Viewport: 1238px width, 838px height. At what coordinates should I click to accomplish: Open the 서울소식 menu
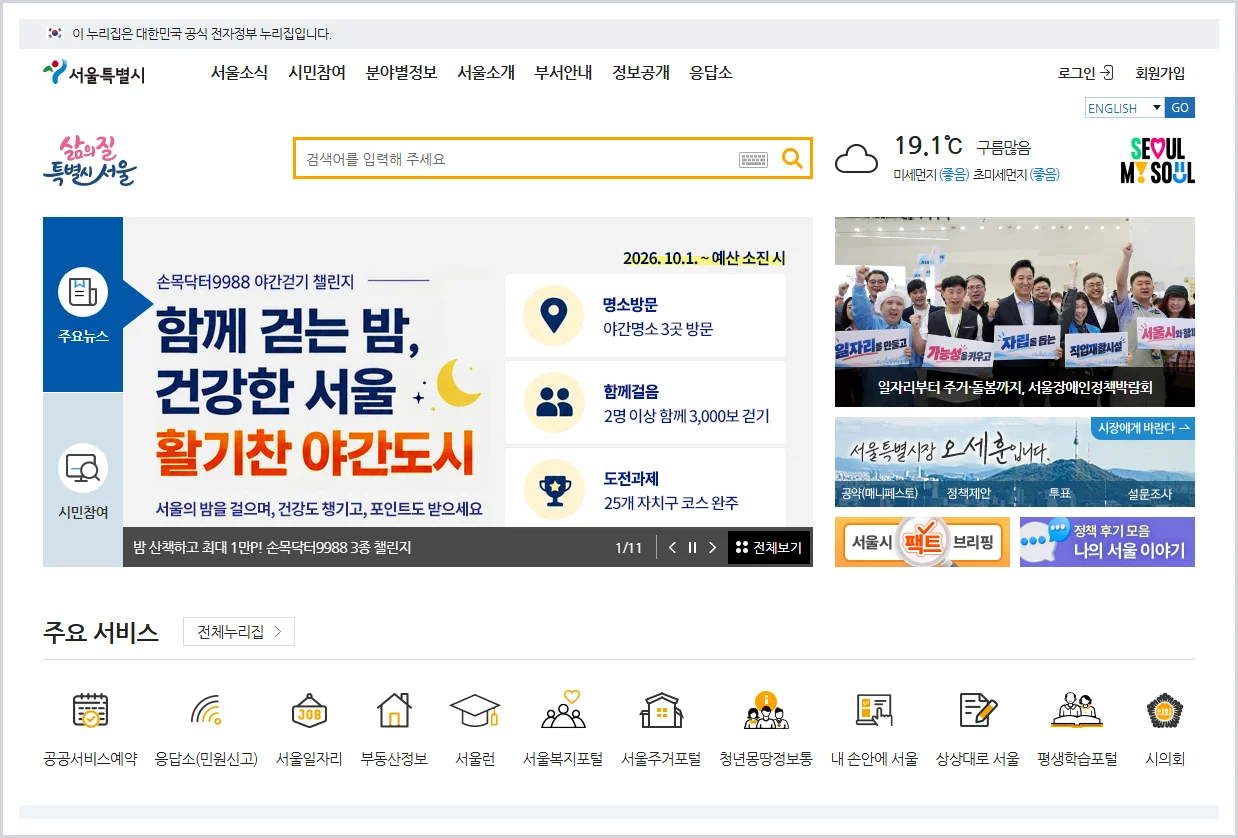[239, 73]
